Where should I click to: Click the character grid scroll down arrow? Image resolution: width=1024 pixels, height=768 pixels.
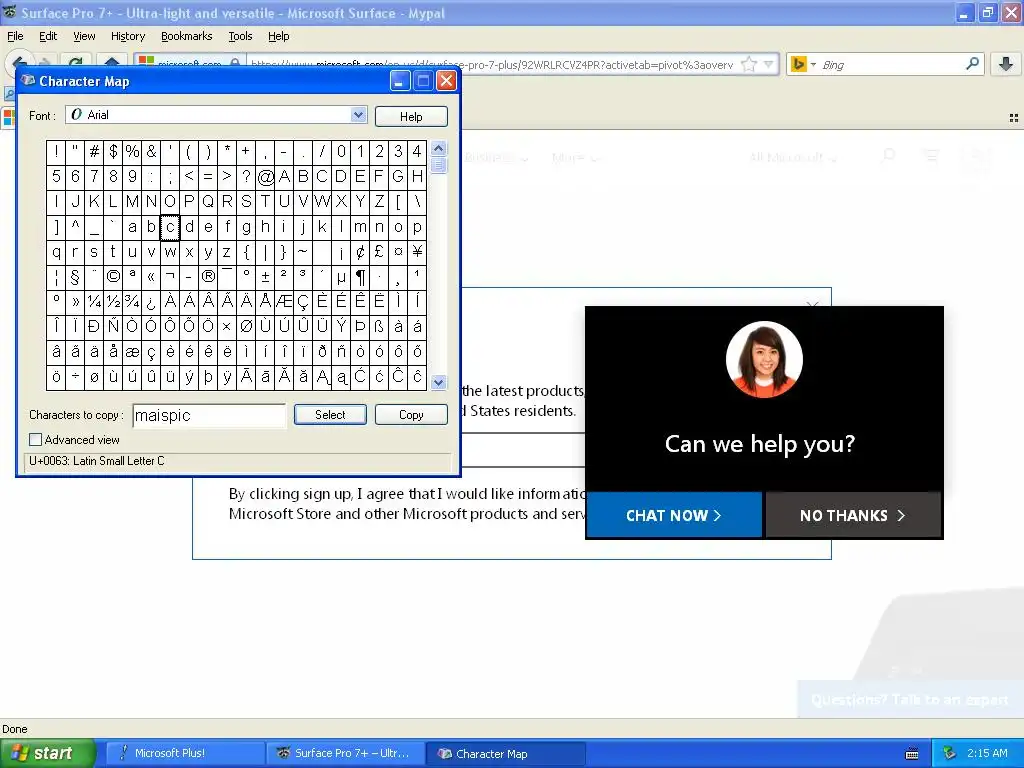click(439, 383)
